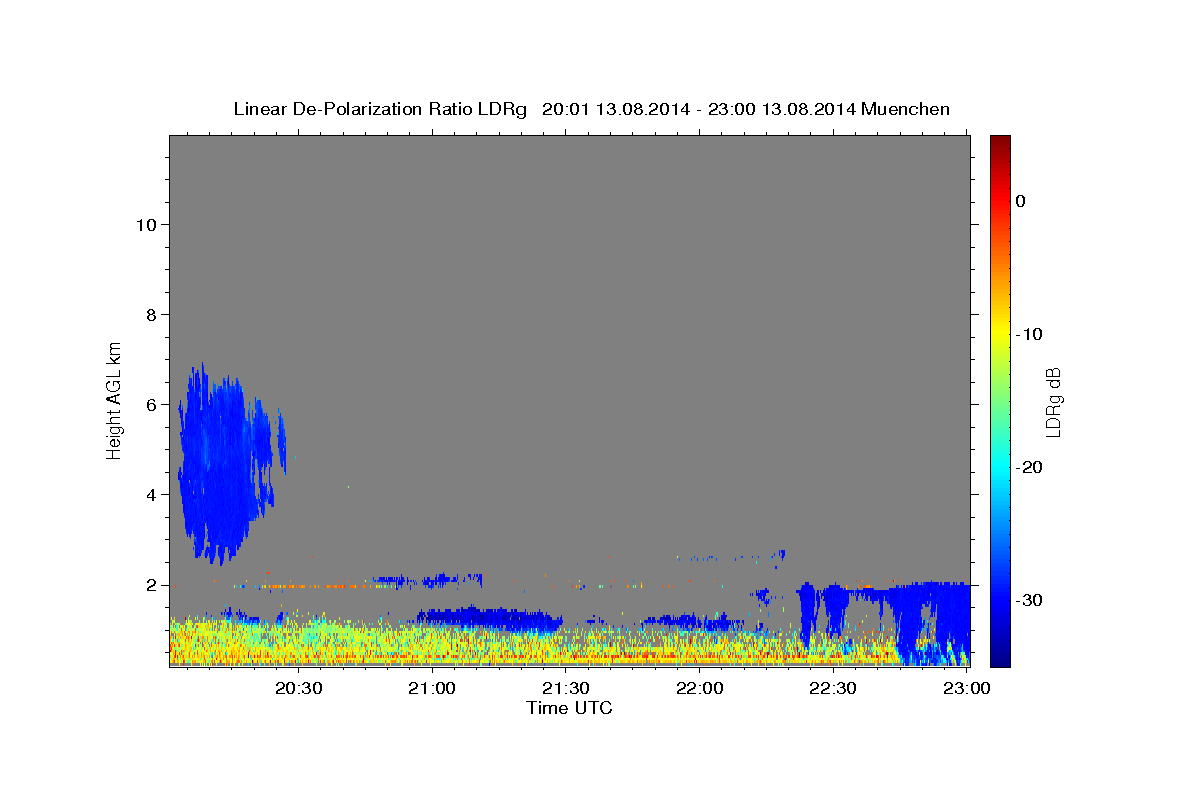Click the 21:00 time tick label
Screen dimensions: 1200x800
[x=432, y=689]
